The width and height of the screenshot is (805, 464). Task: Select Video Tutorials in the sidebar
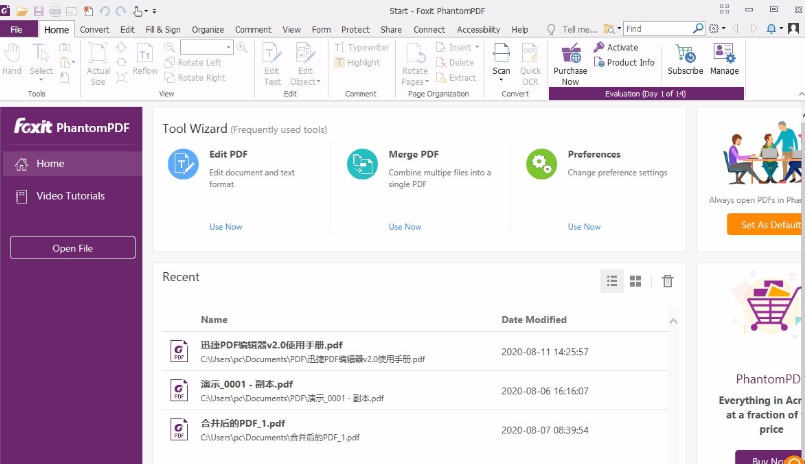(70, 196)
